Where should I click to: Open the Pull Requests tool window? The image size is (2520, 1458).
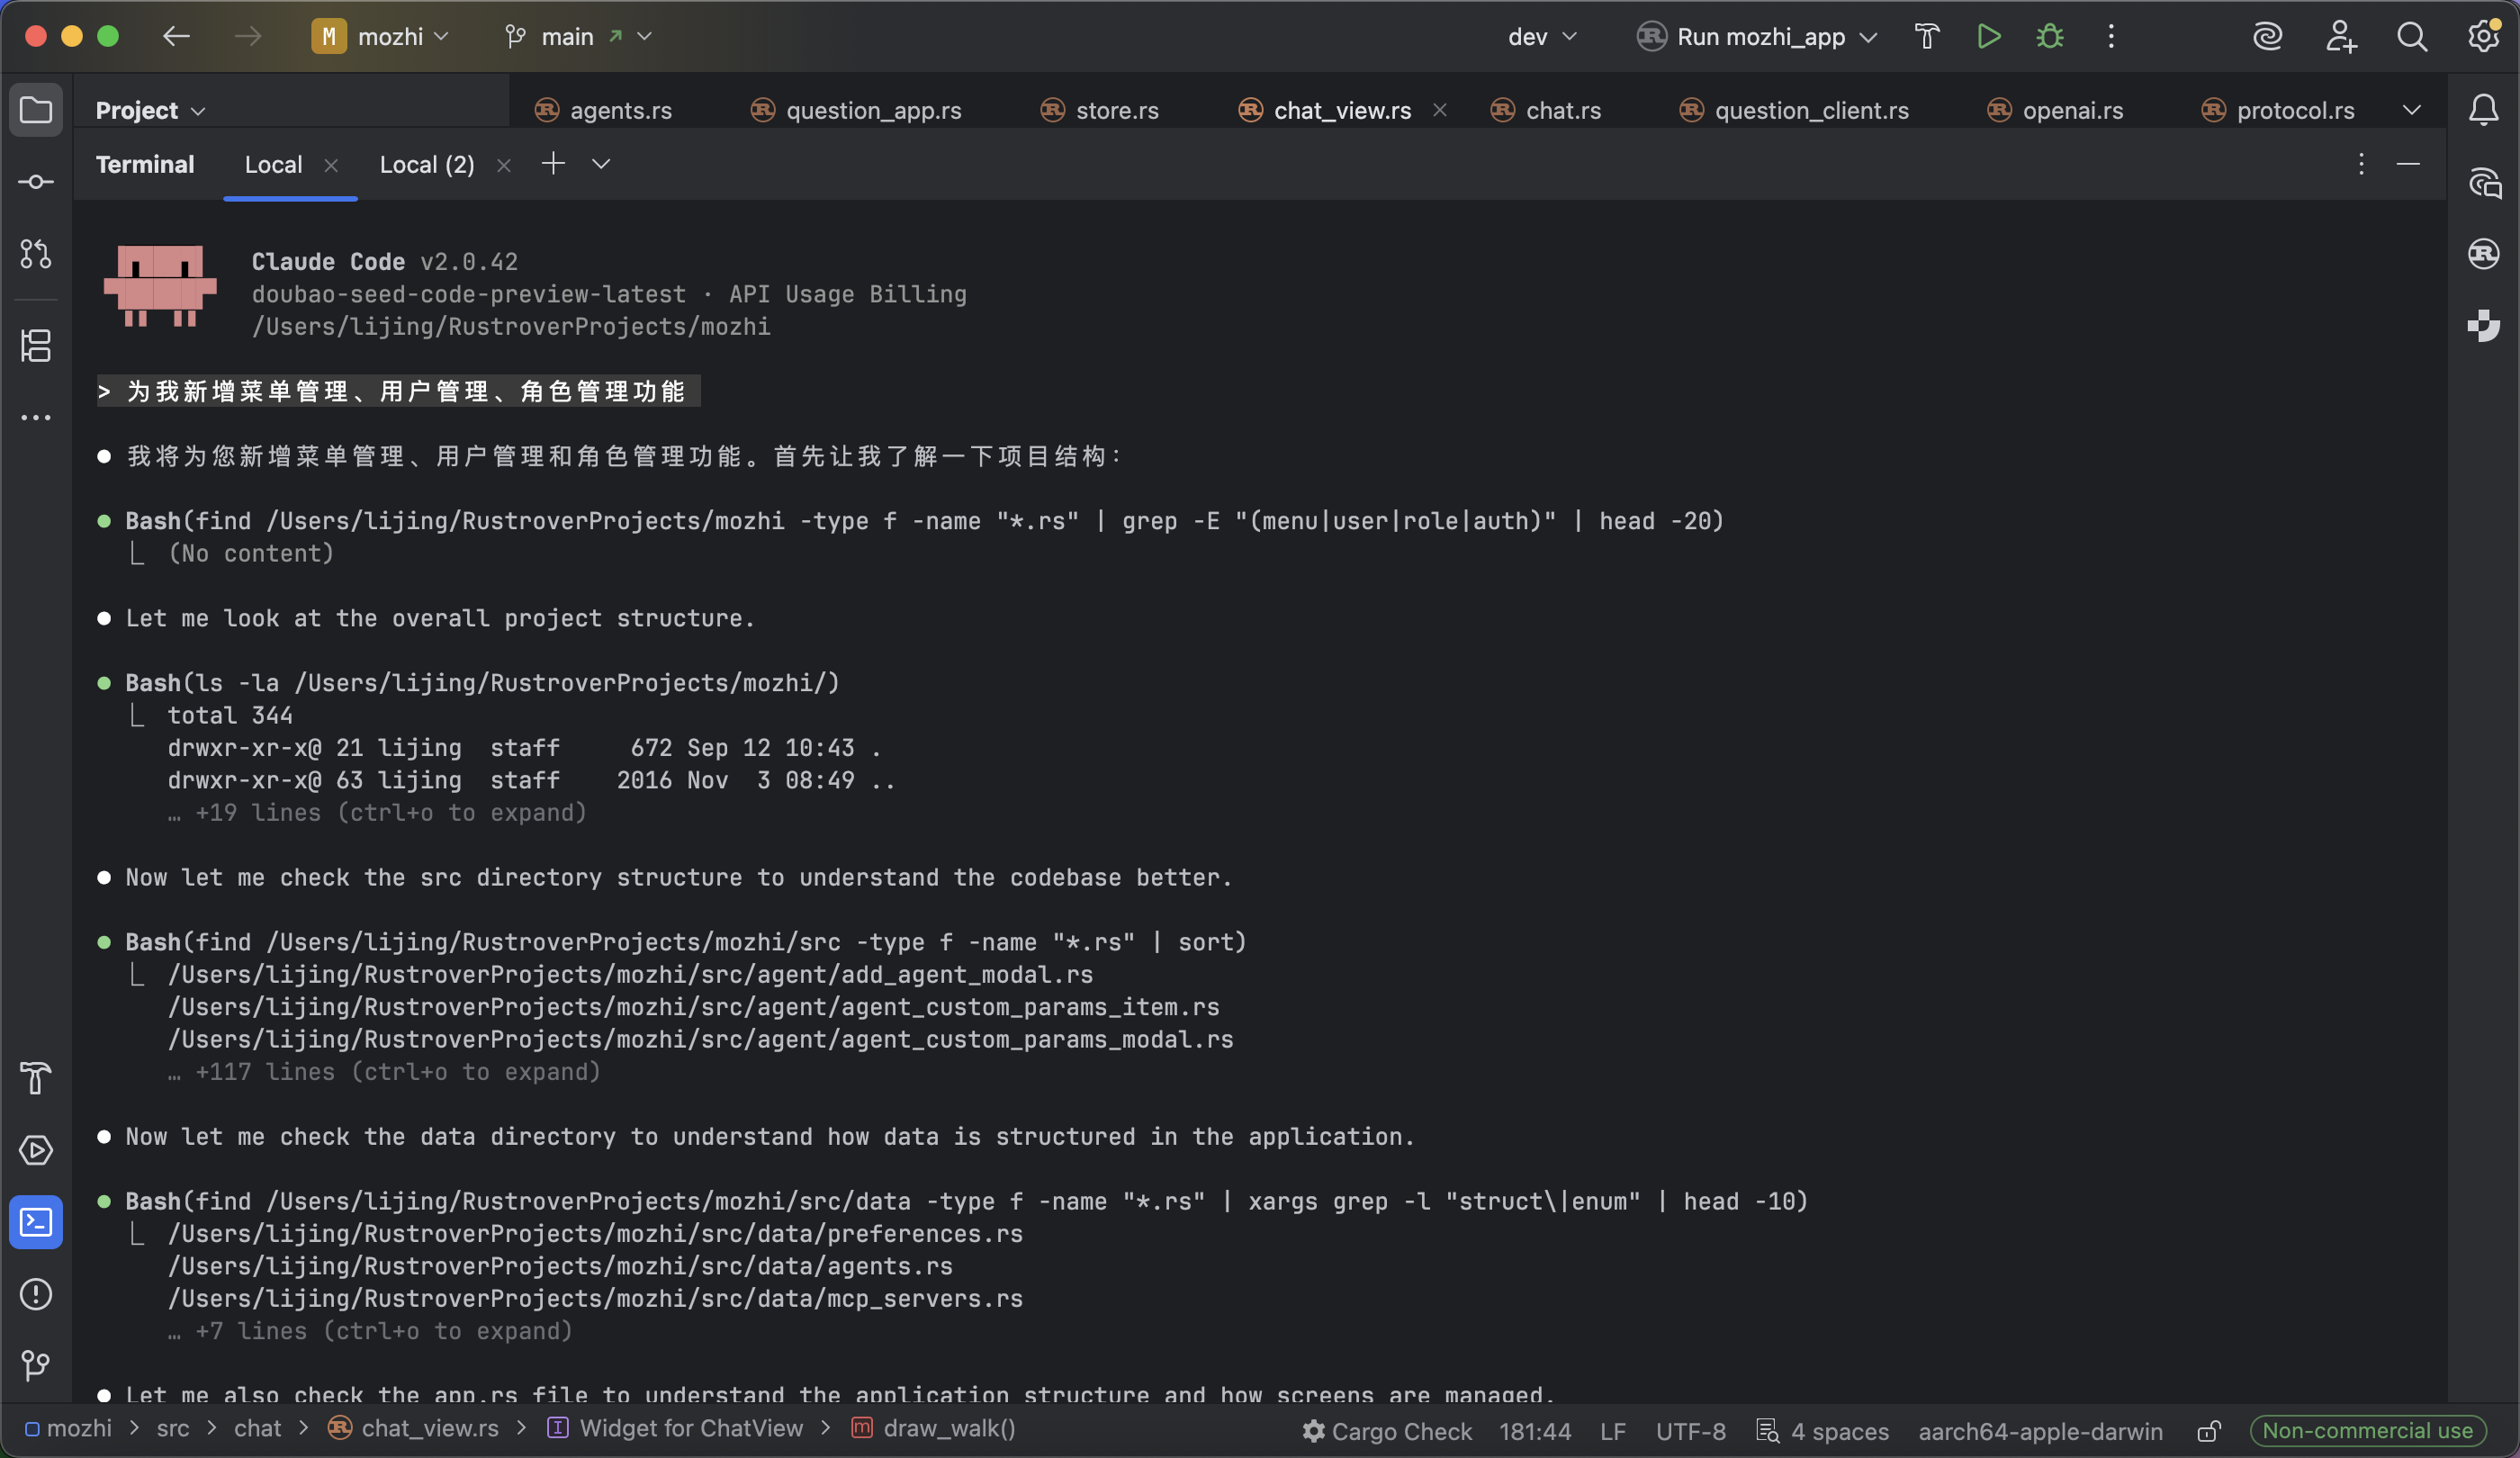pyautogui.click(x=36, y=254)
